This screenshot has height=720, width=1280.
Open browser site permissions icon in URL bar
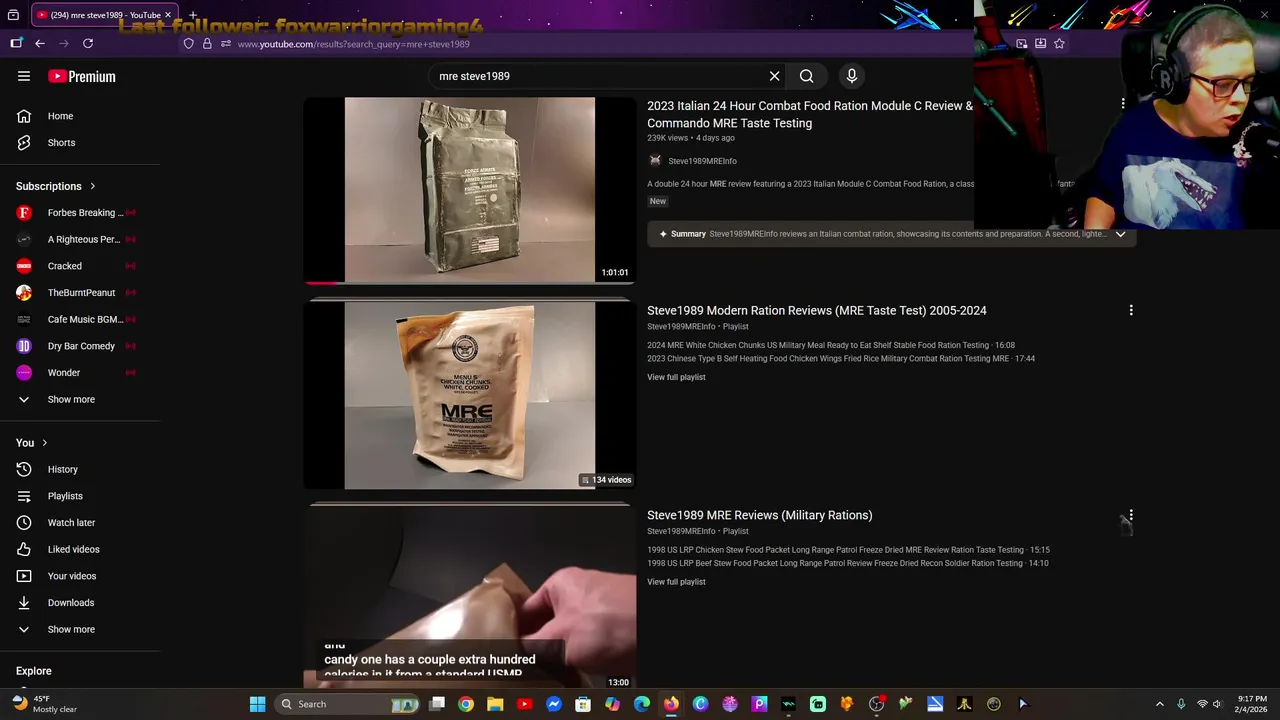point(226,44)
